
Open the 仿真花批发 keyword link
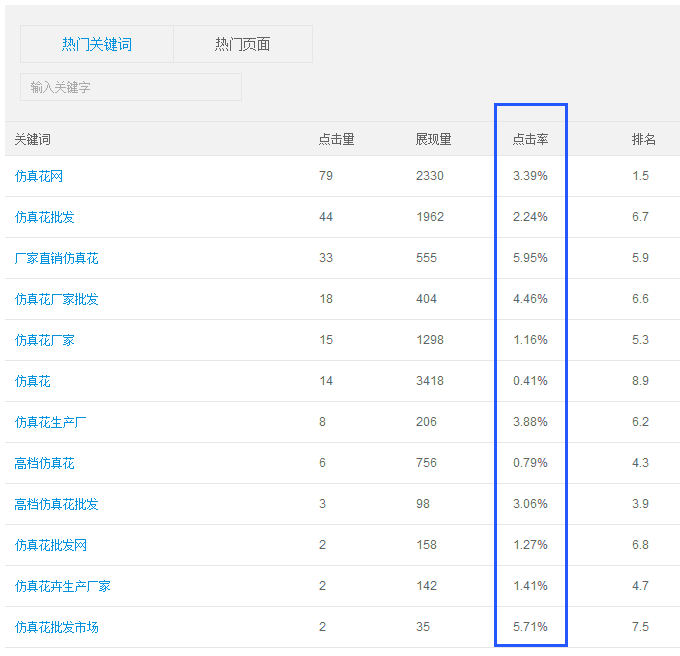pos(45,217)
